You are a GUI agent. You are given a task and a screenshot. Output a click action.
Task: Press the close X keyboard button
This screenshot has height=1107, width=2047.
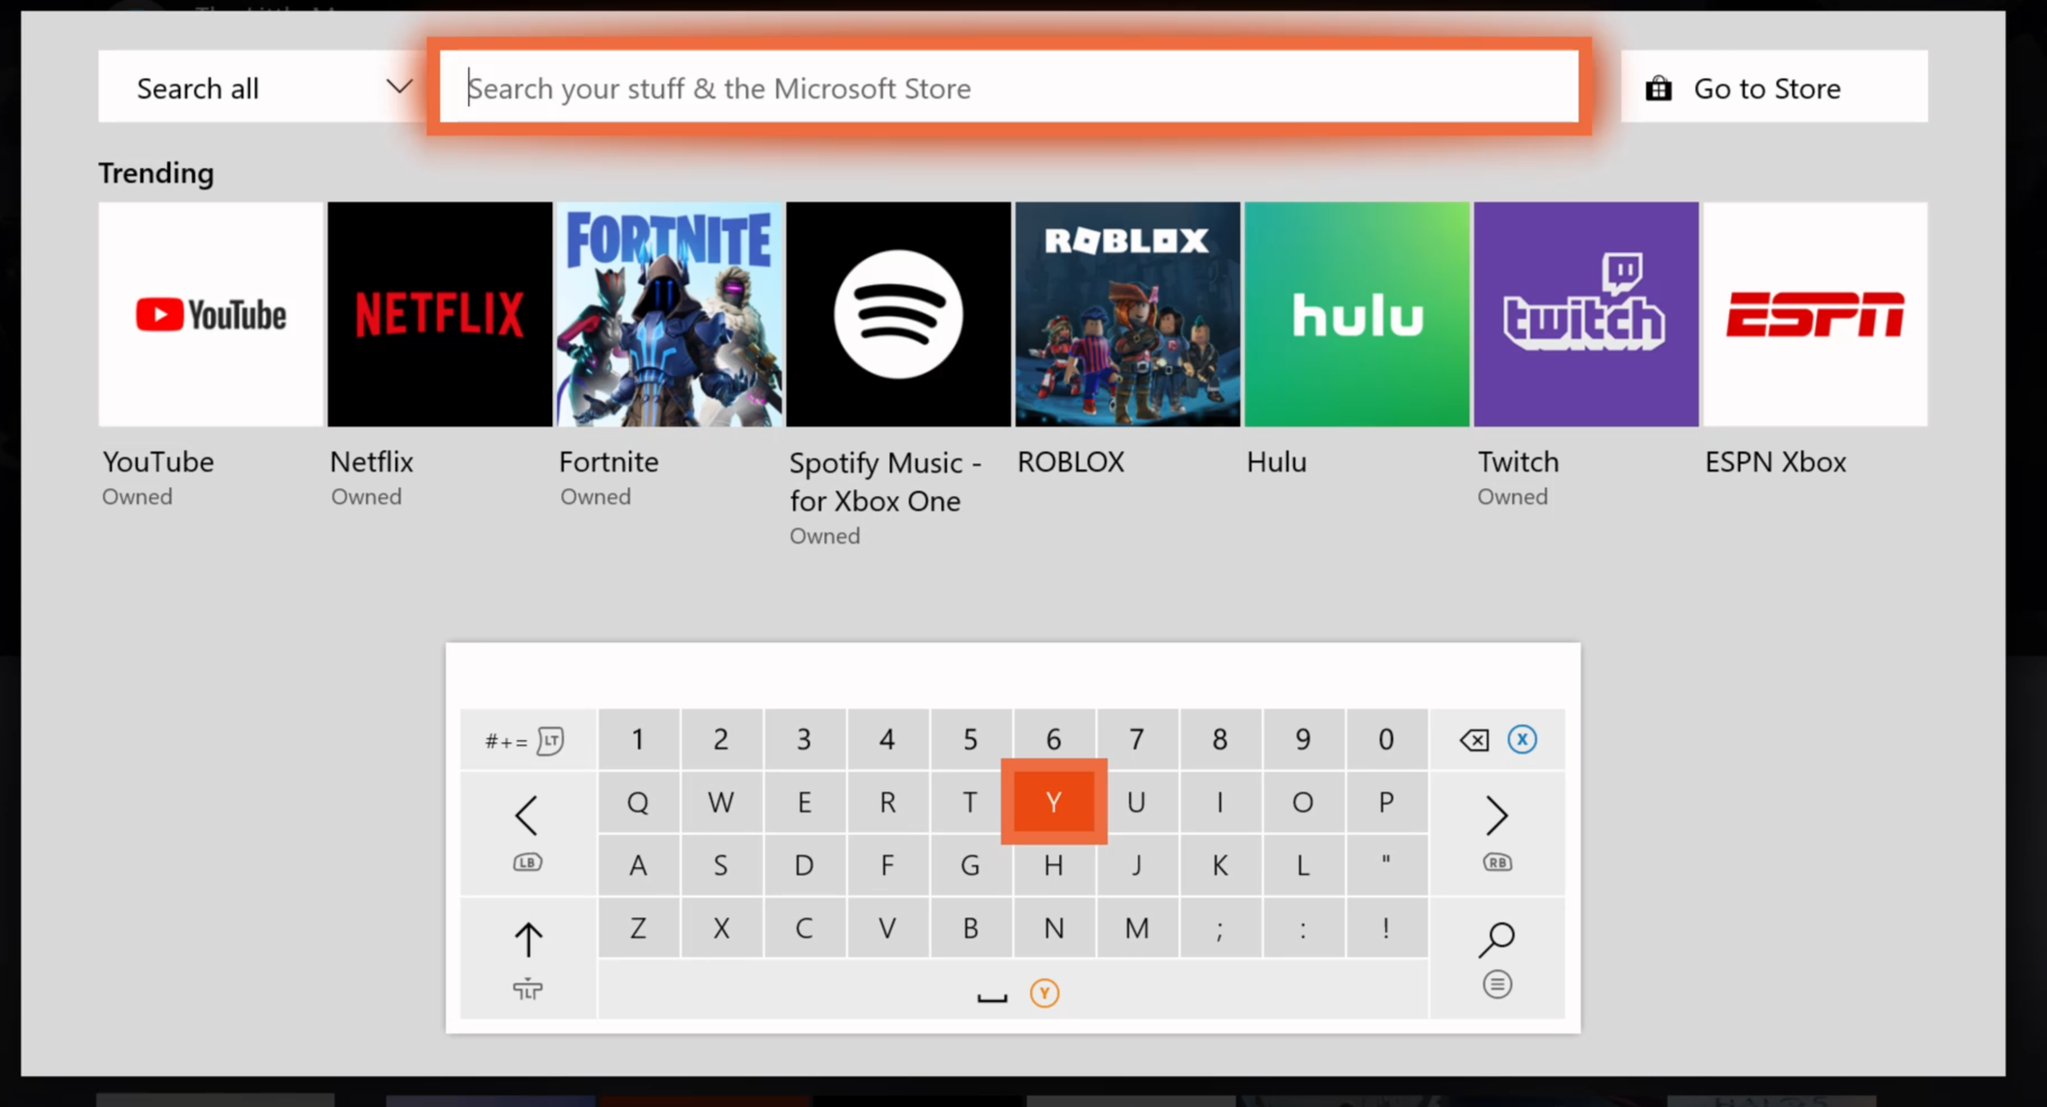(x=1522, y=739)
